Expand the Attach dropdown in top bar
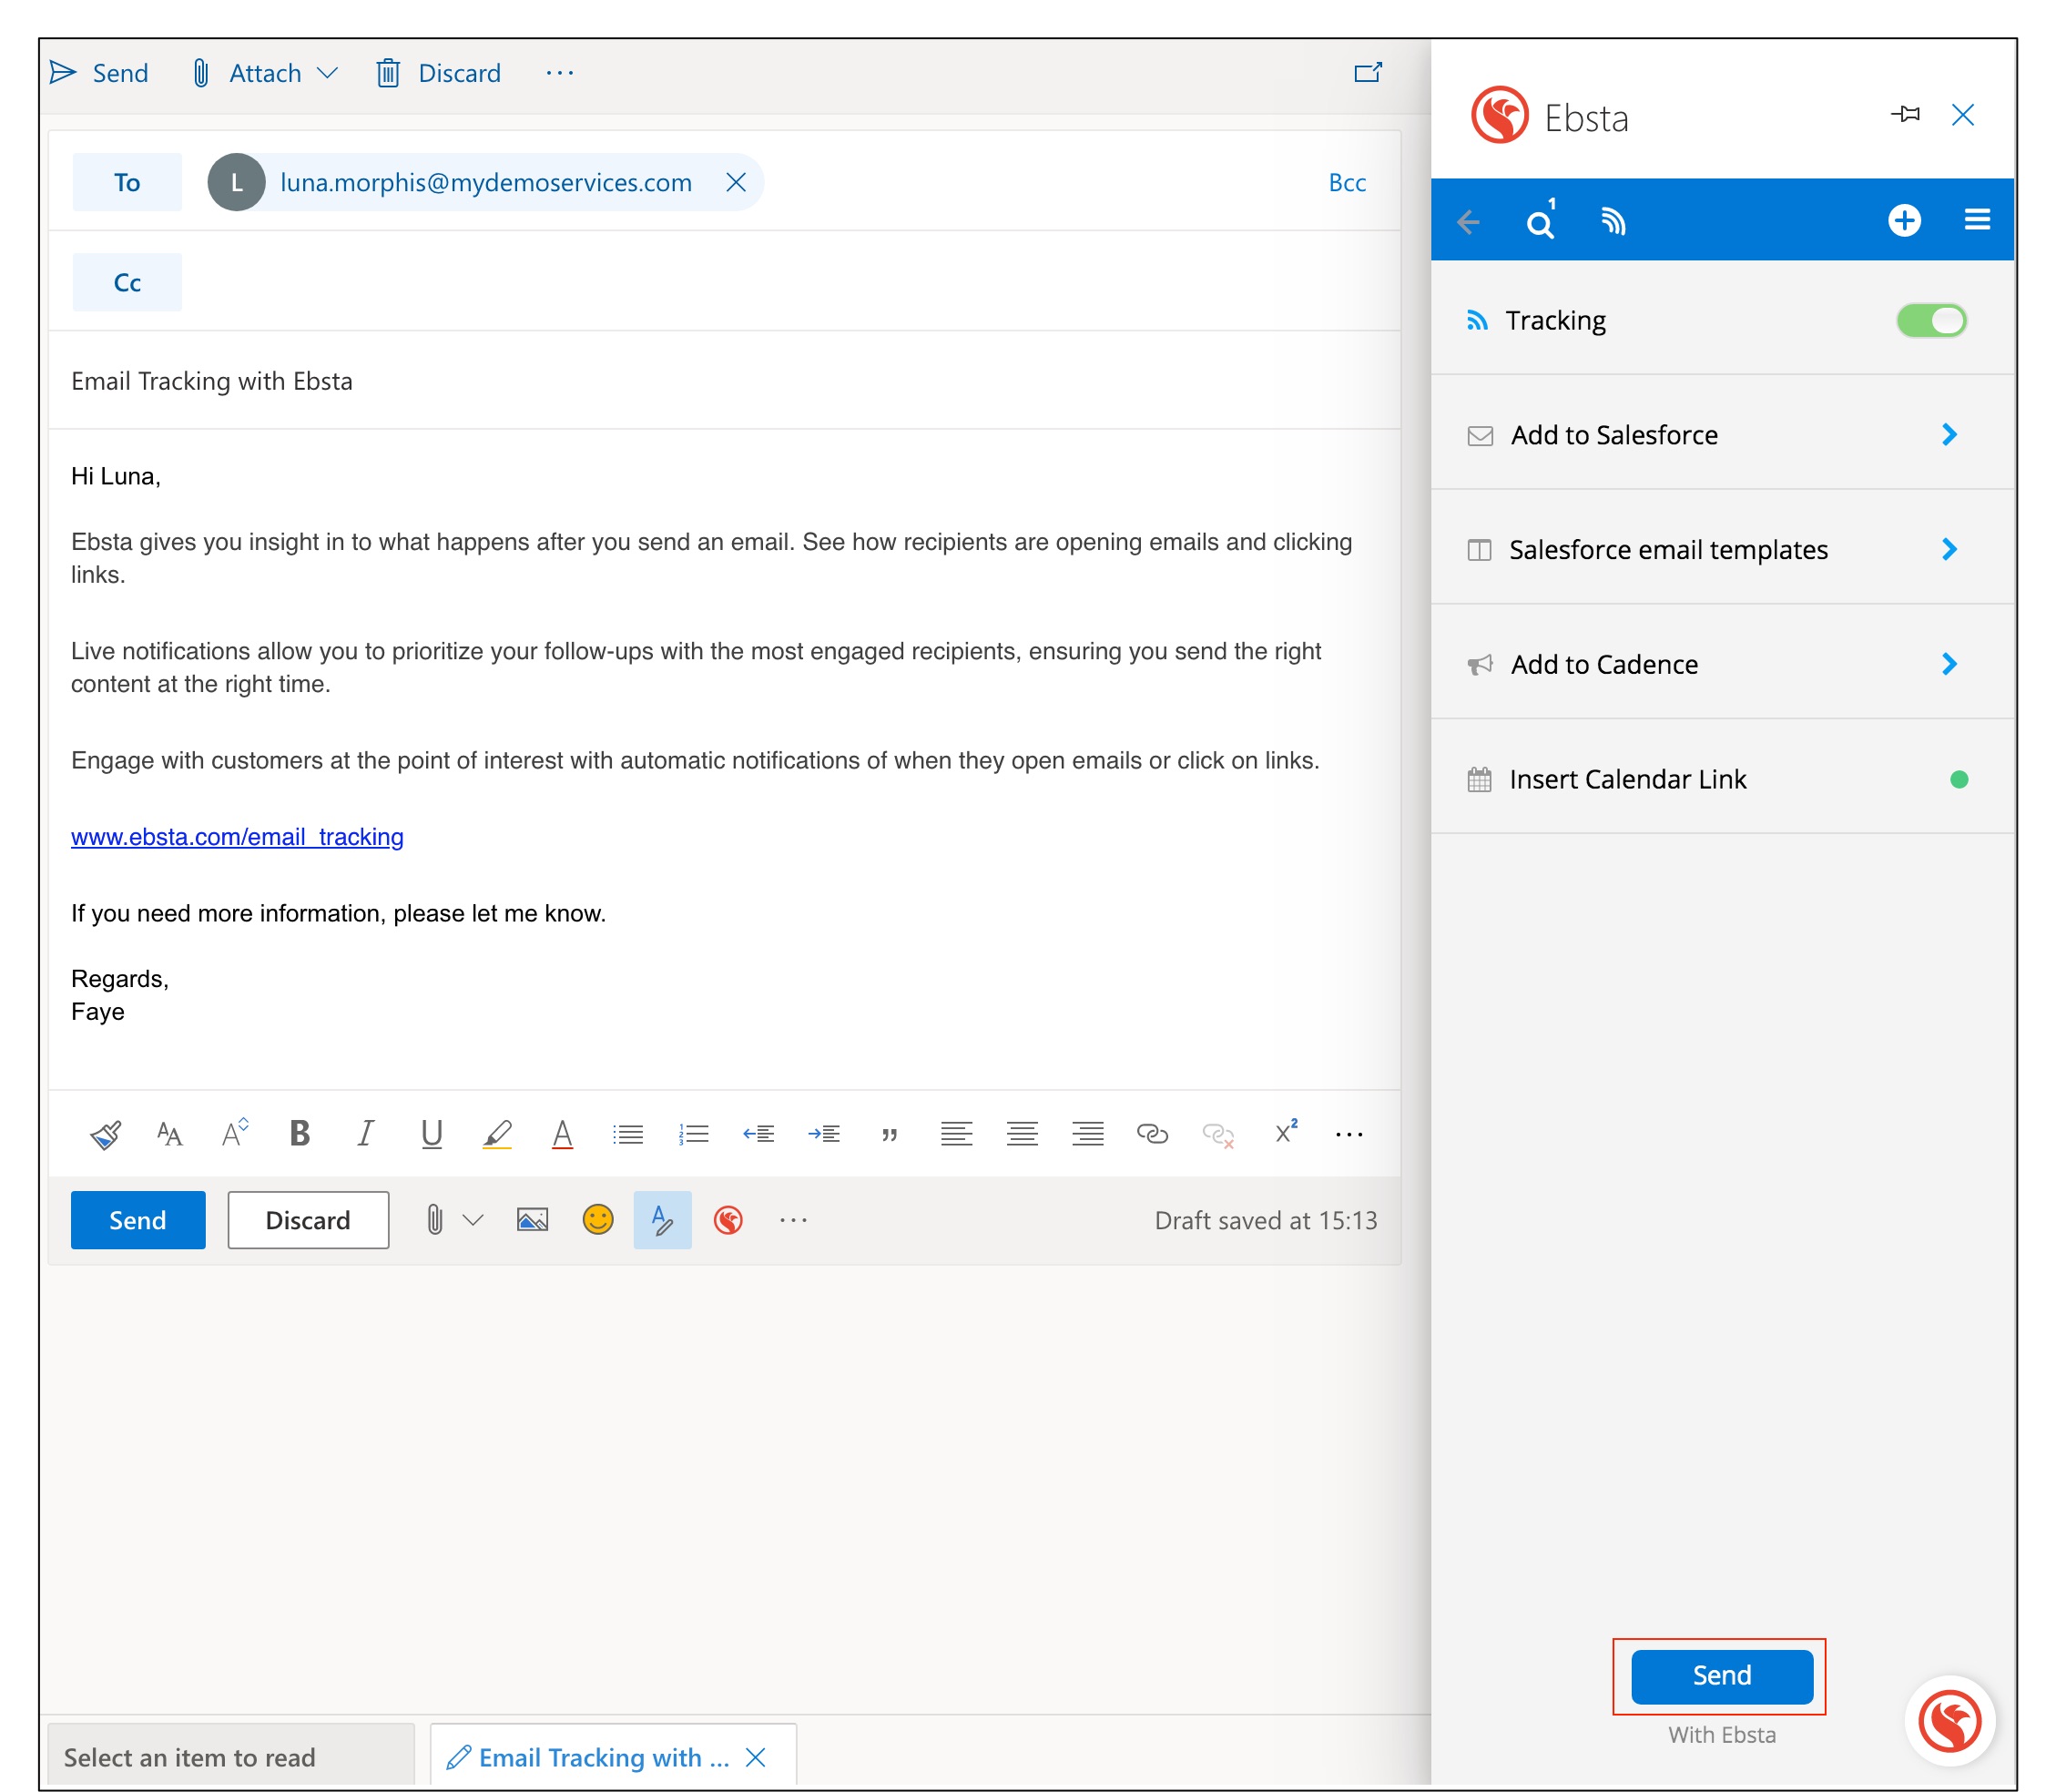The width and height of the screenshot is (2056, 1792). [327, 73]
